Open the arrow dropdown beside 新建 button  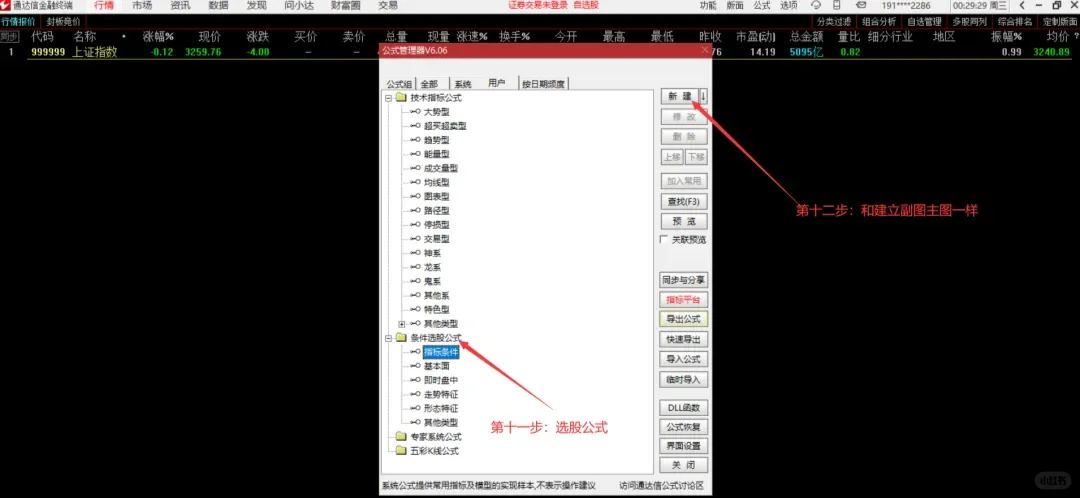pos(703,96)
